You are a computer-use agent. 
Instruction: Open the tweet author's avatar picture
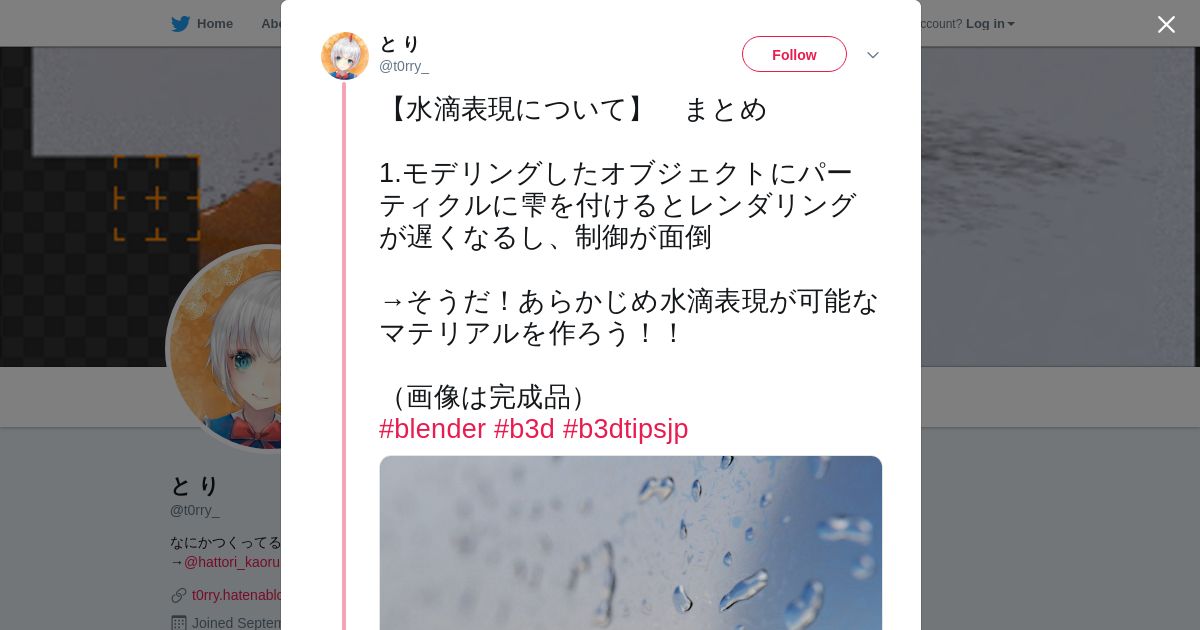[x=345, y=56]
